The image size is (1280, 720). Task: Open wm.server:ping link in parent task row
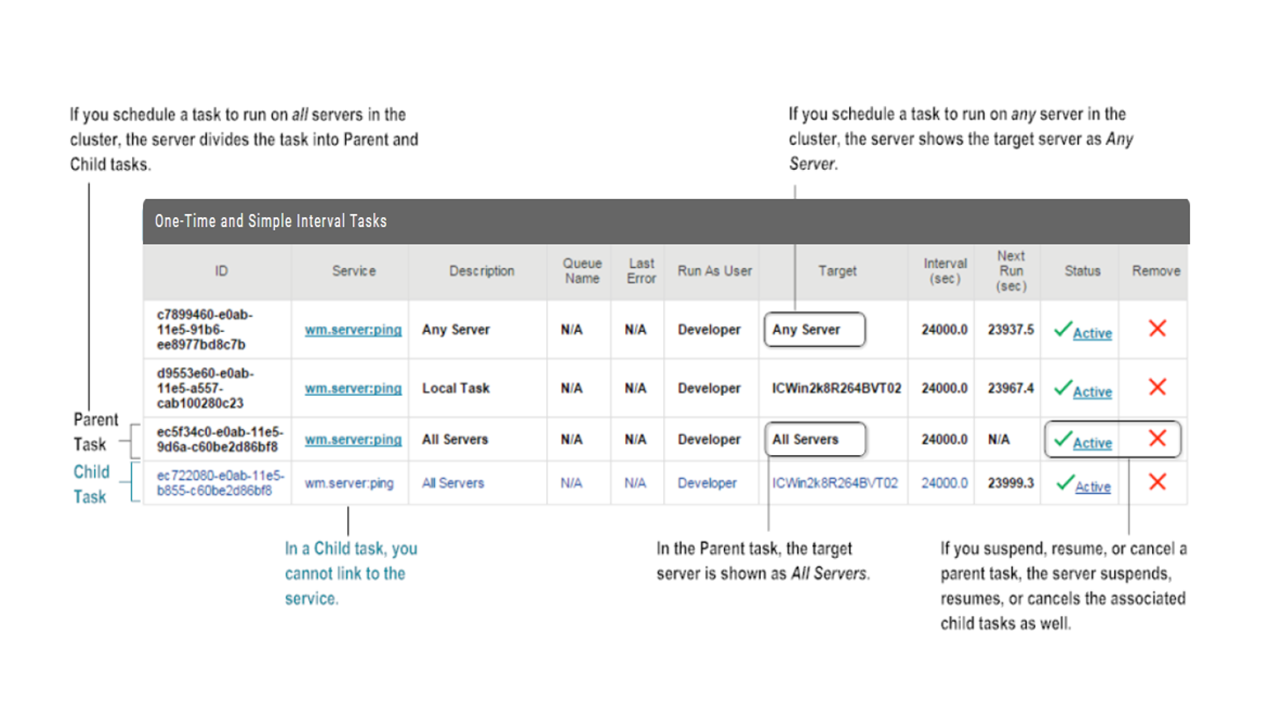(353, 439)
